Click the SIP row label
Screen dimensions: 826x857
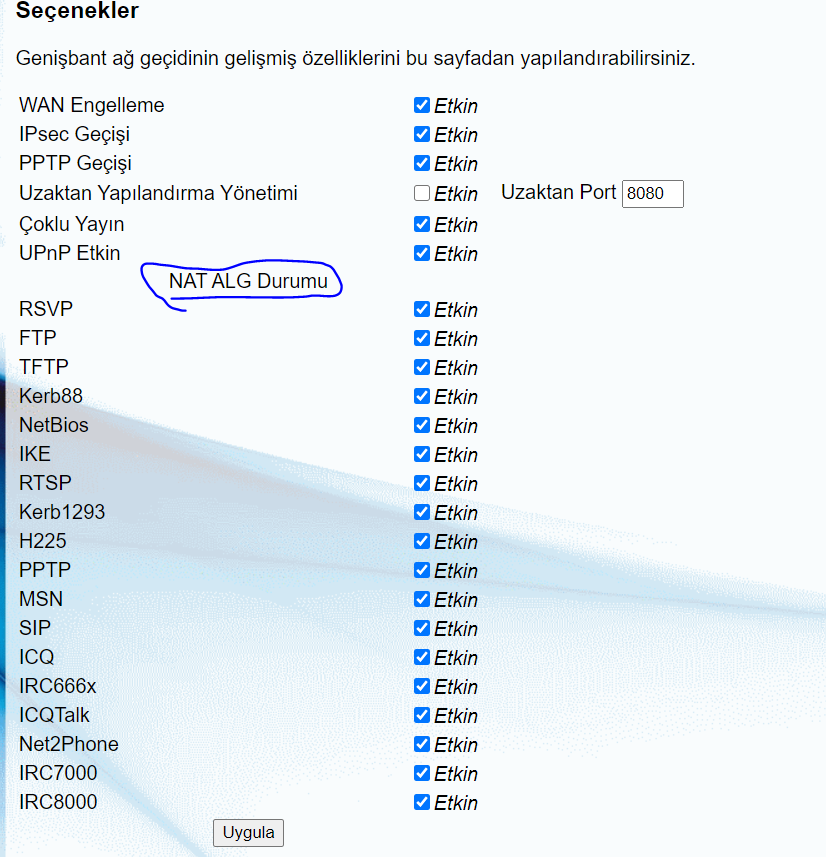pos(34,627)
